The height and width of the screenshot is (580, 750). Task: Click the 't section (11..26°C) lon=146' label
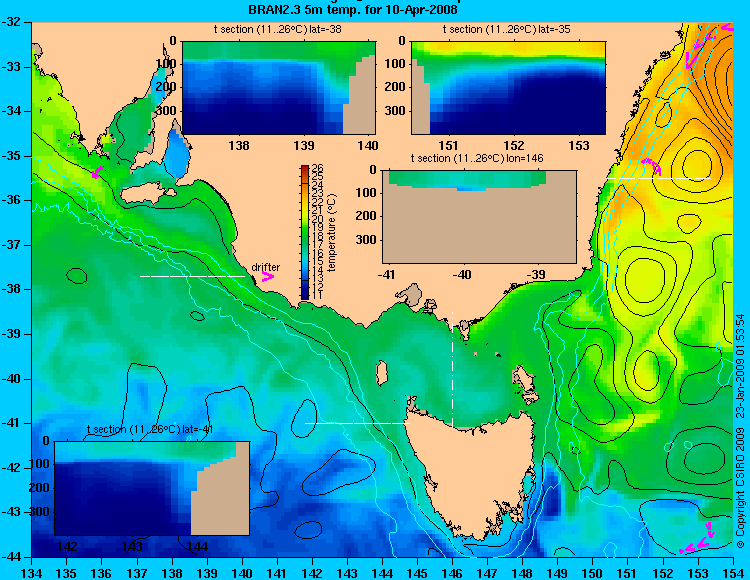tap(477, 158)
